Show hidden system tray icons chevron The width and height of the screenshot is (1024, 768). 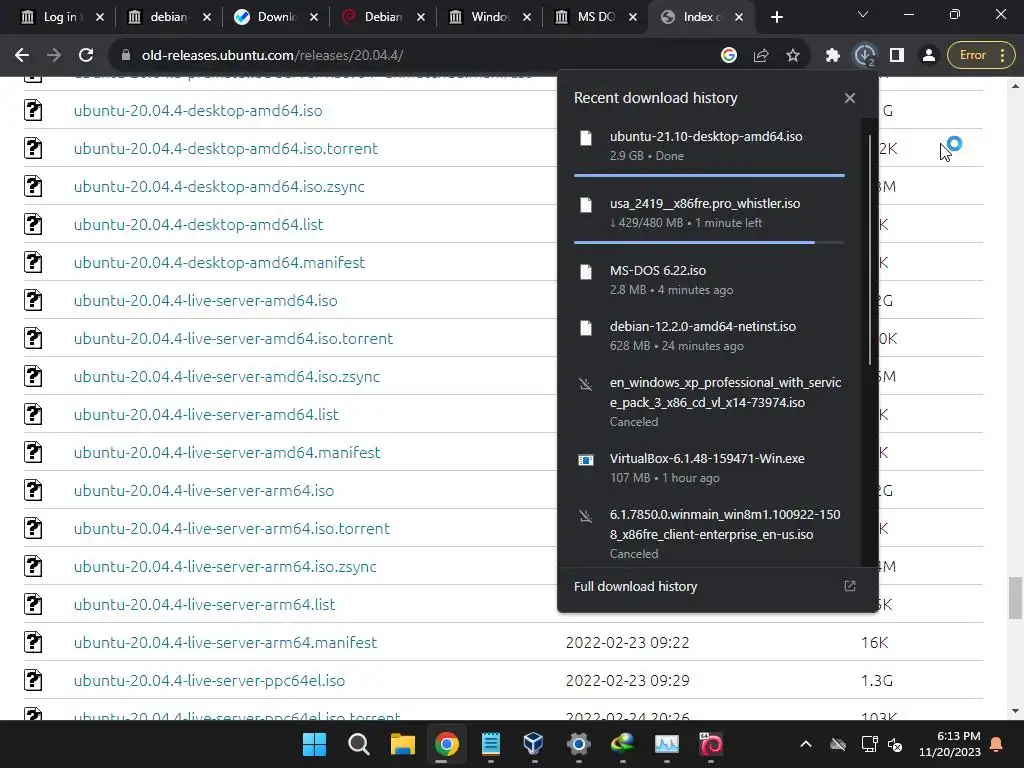(x=806, y=744)
